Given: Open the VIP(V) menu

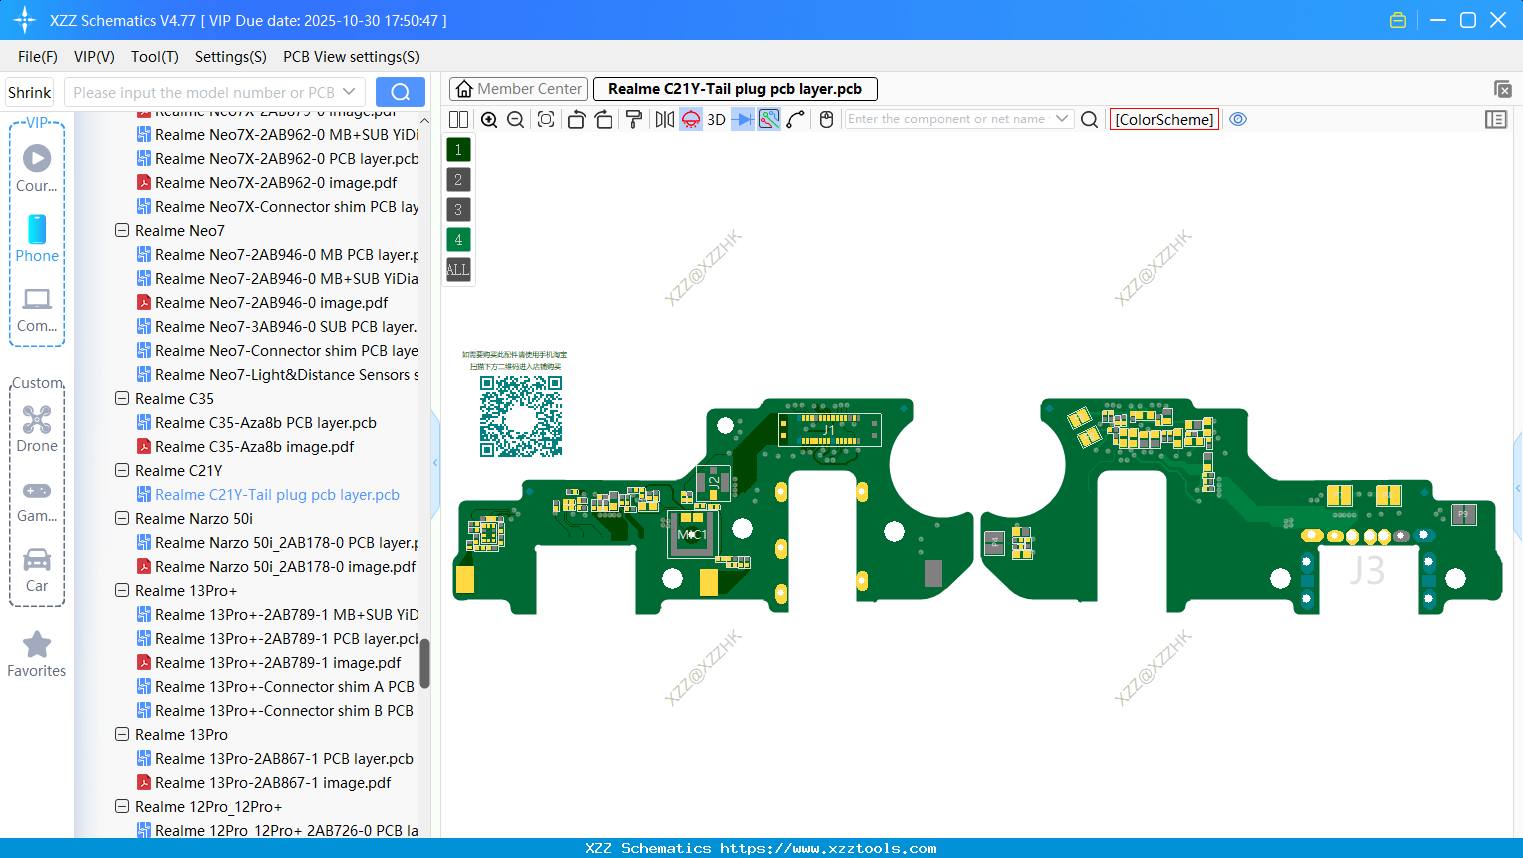Looking at the screenshot, I should (94, 57).
